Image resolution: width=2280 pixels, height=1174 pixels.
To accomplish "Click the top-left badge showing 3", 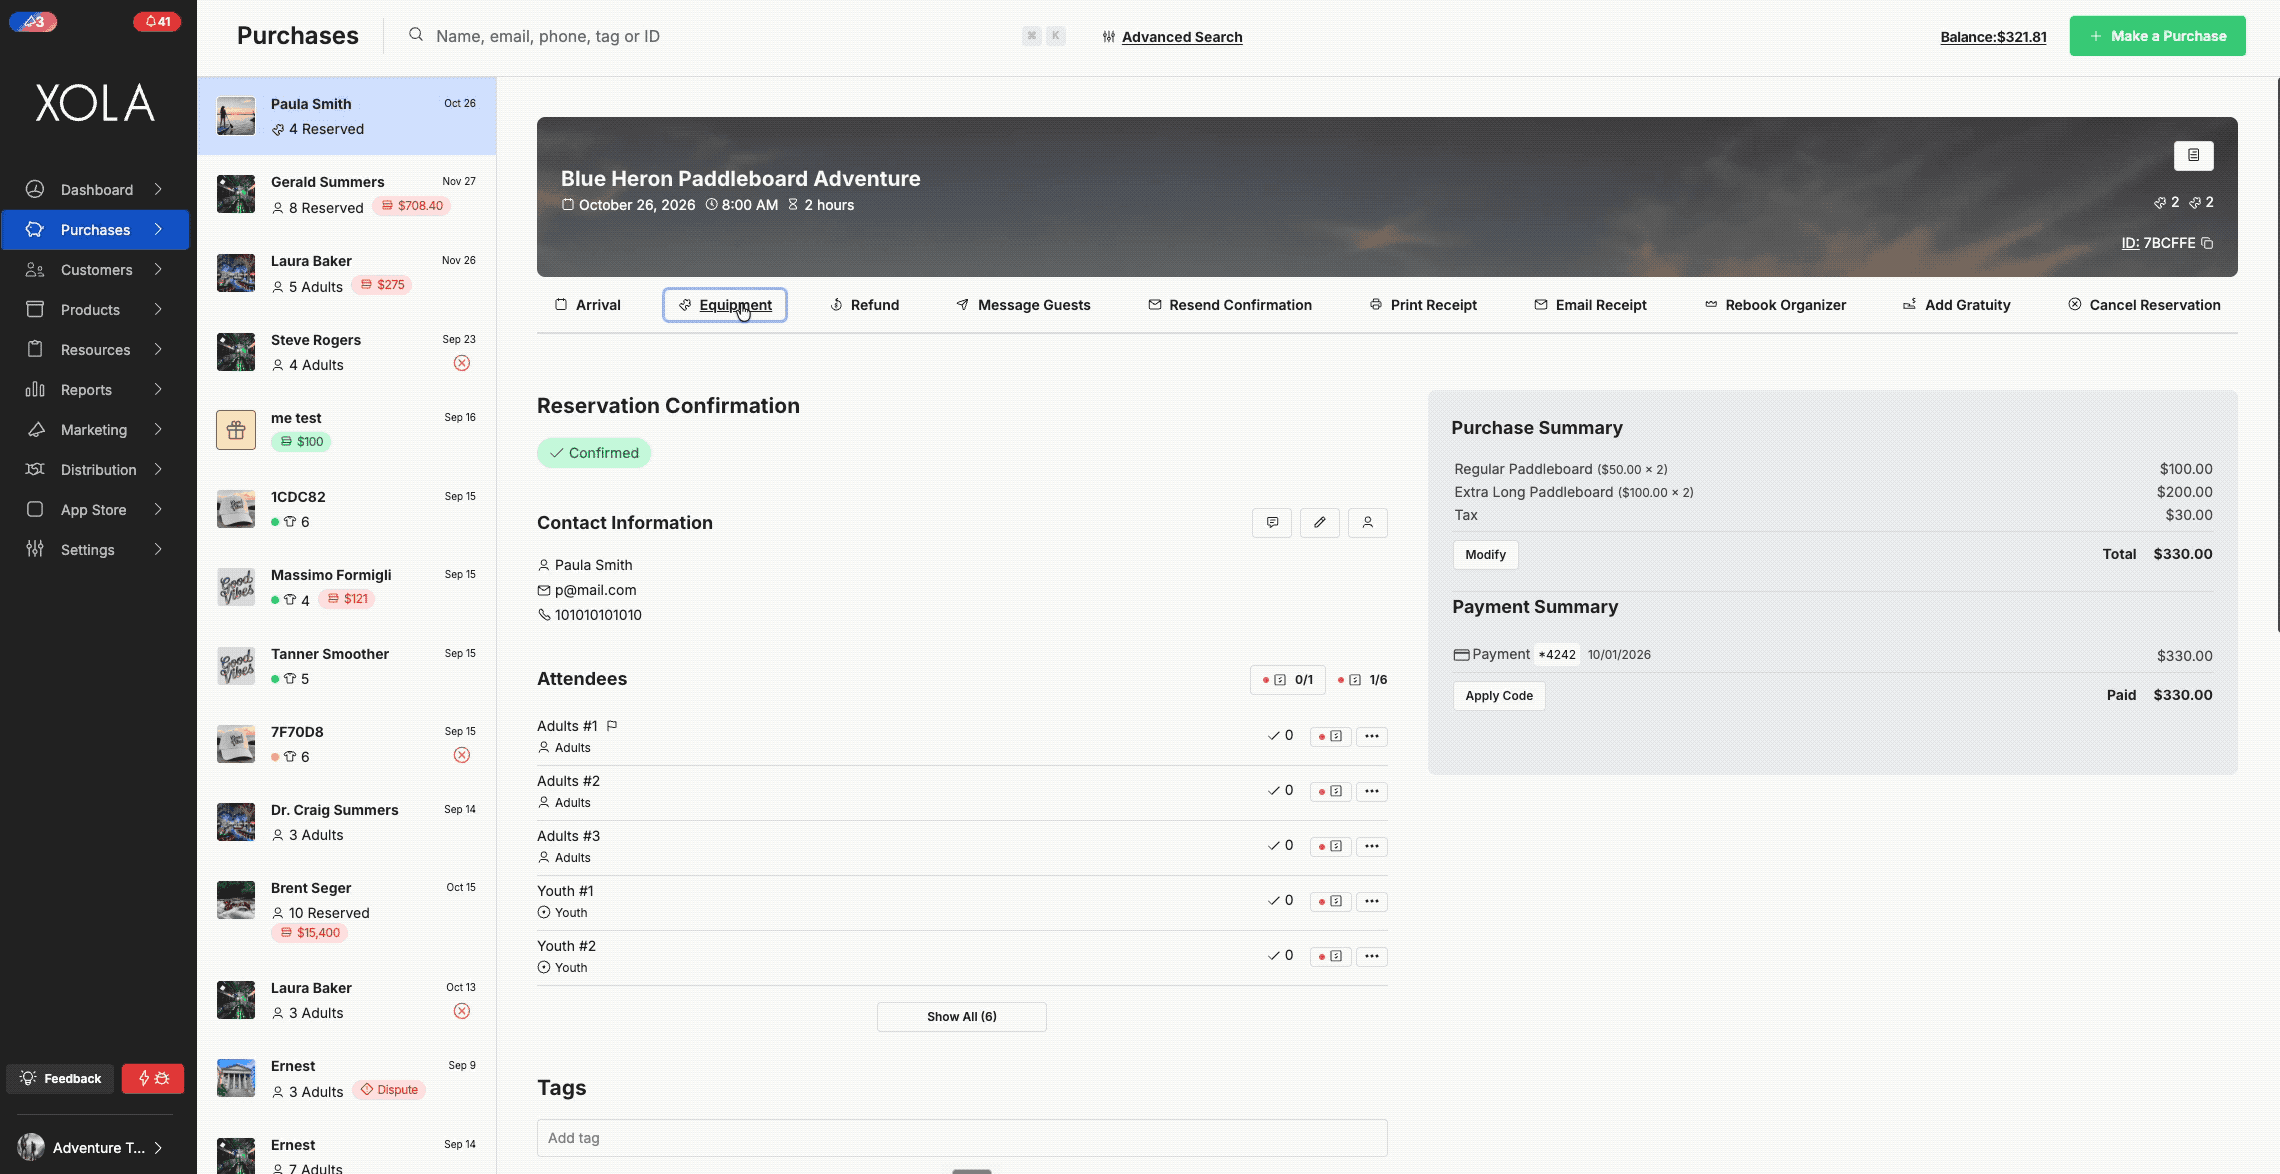I will pos(33,21).
